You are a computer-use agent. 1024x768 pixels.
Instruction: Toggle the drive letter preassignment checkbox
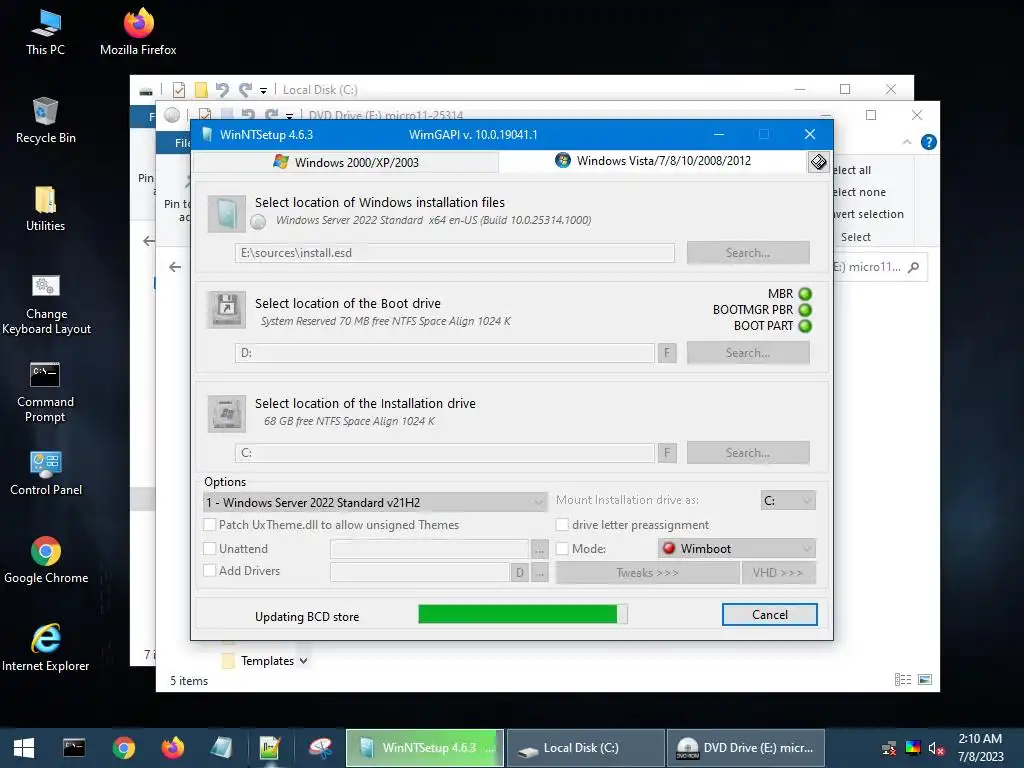562,524
